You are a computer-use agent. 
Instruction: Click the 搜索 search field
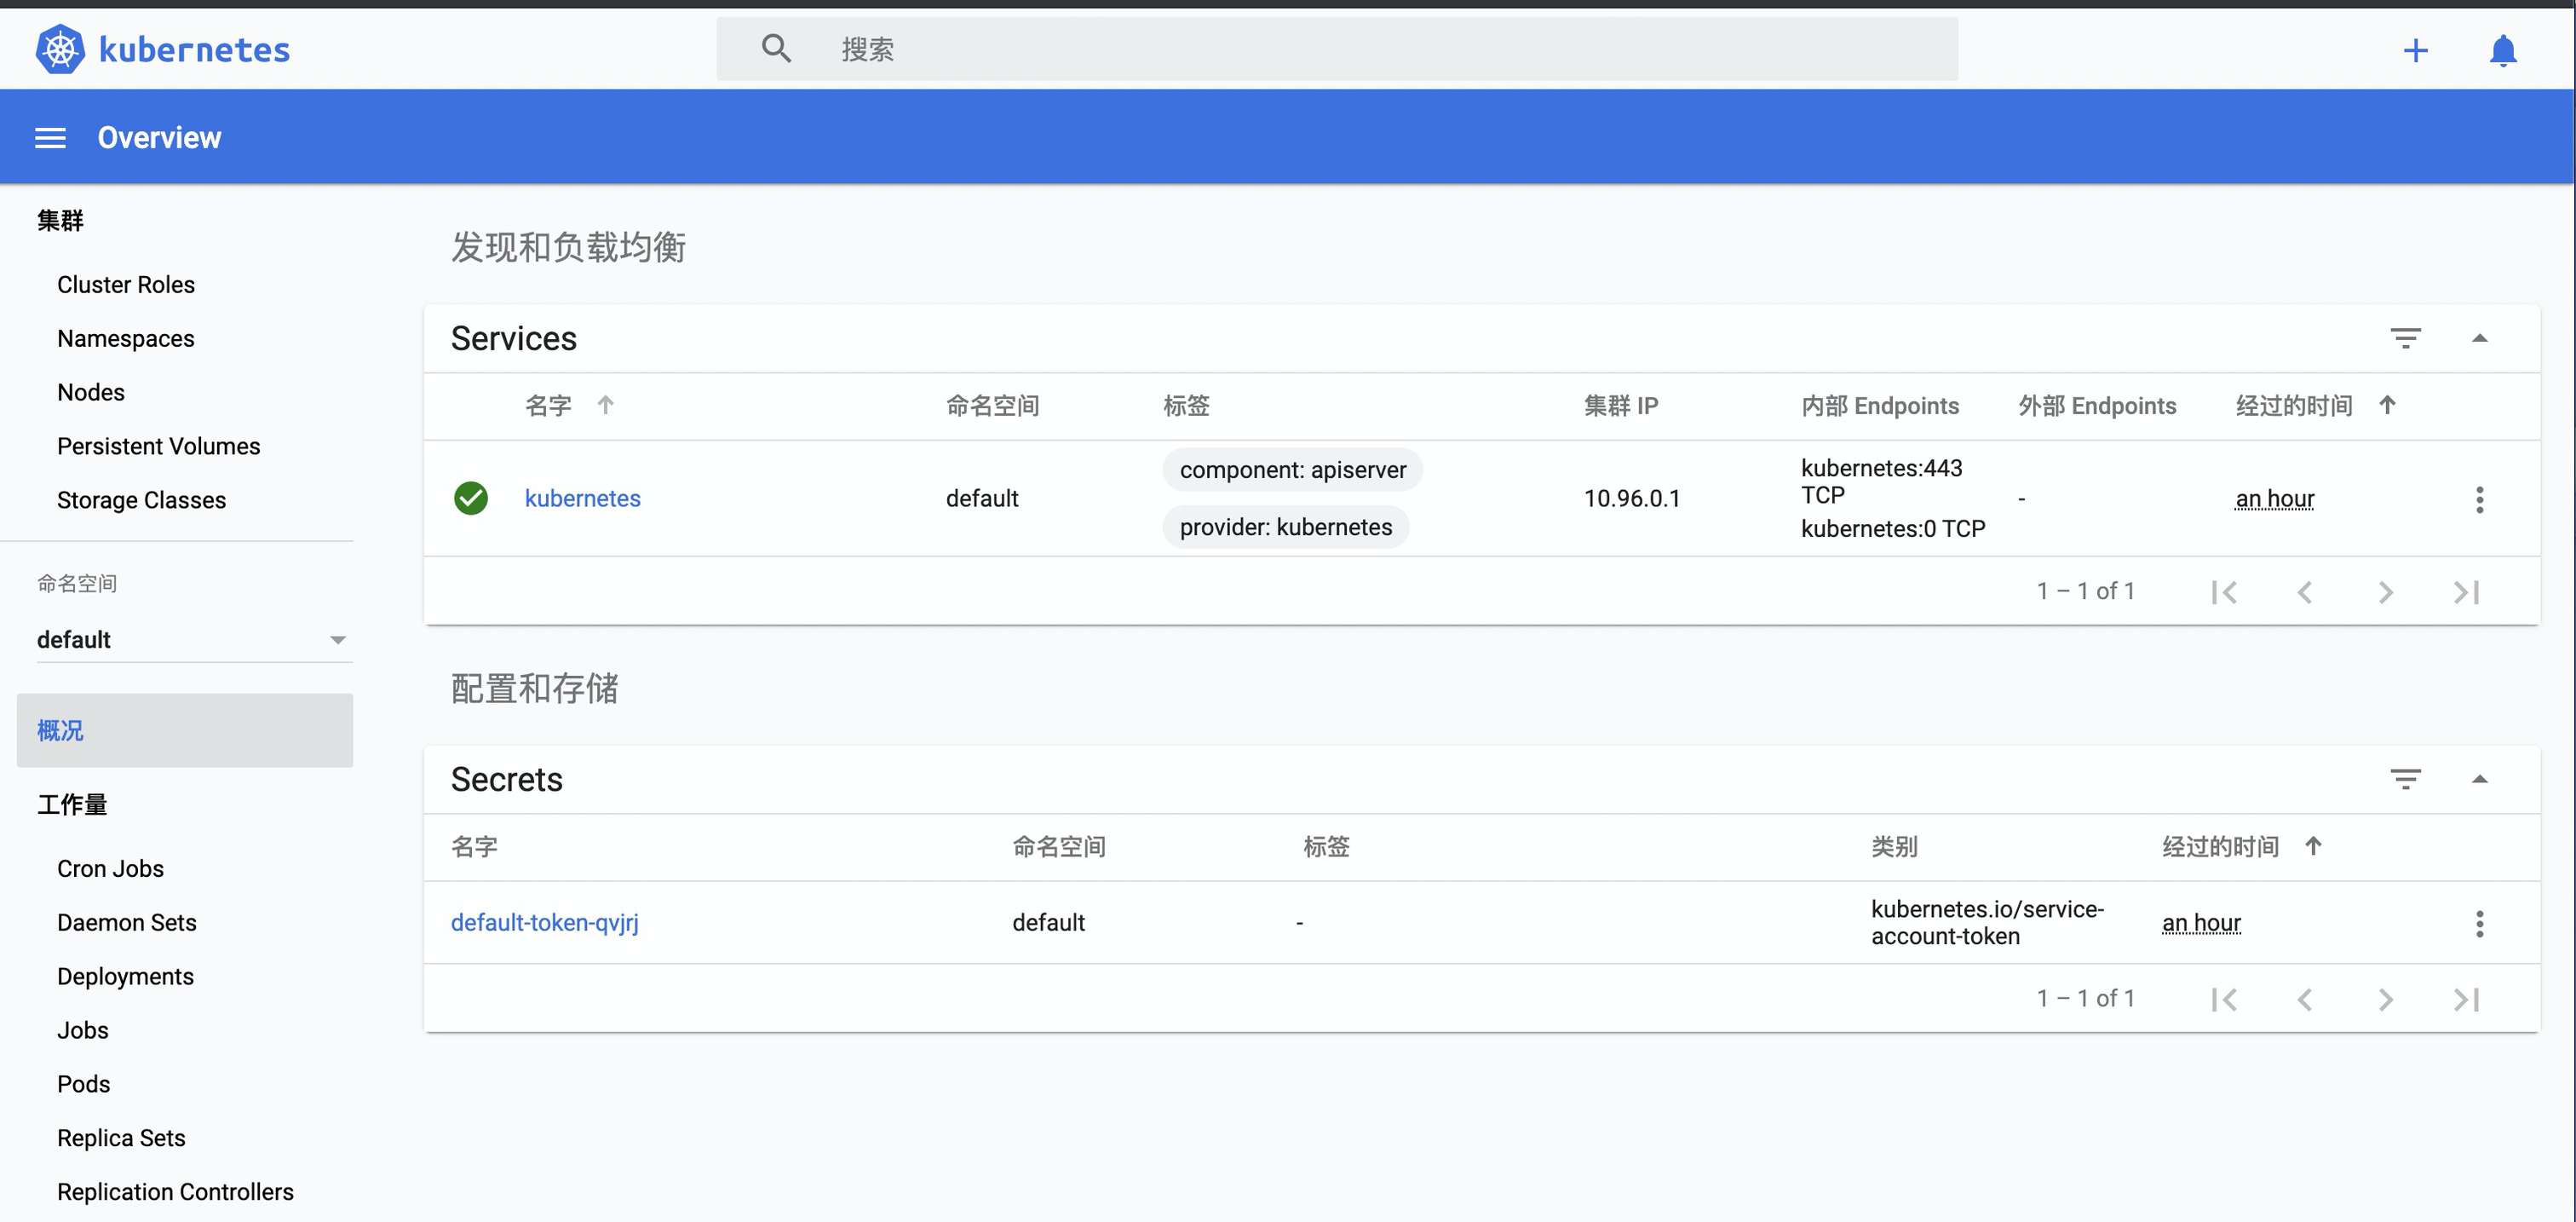[1336, 49]
